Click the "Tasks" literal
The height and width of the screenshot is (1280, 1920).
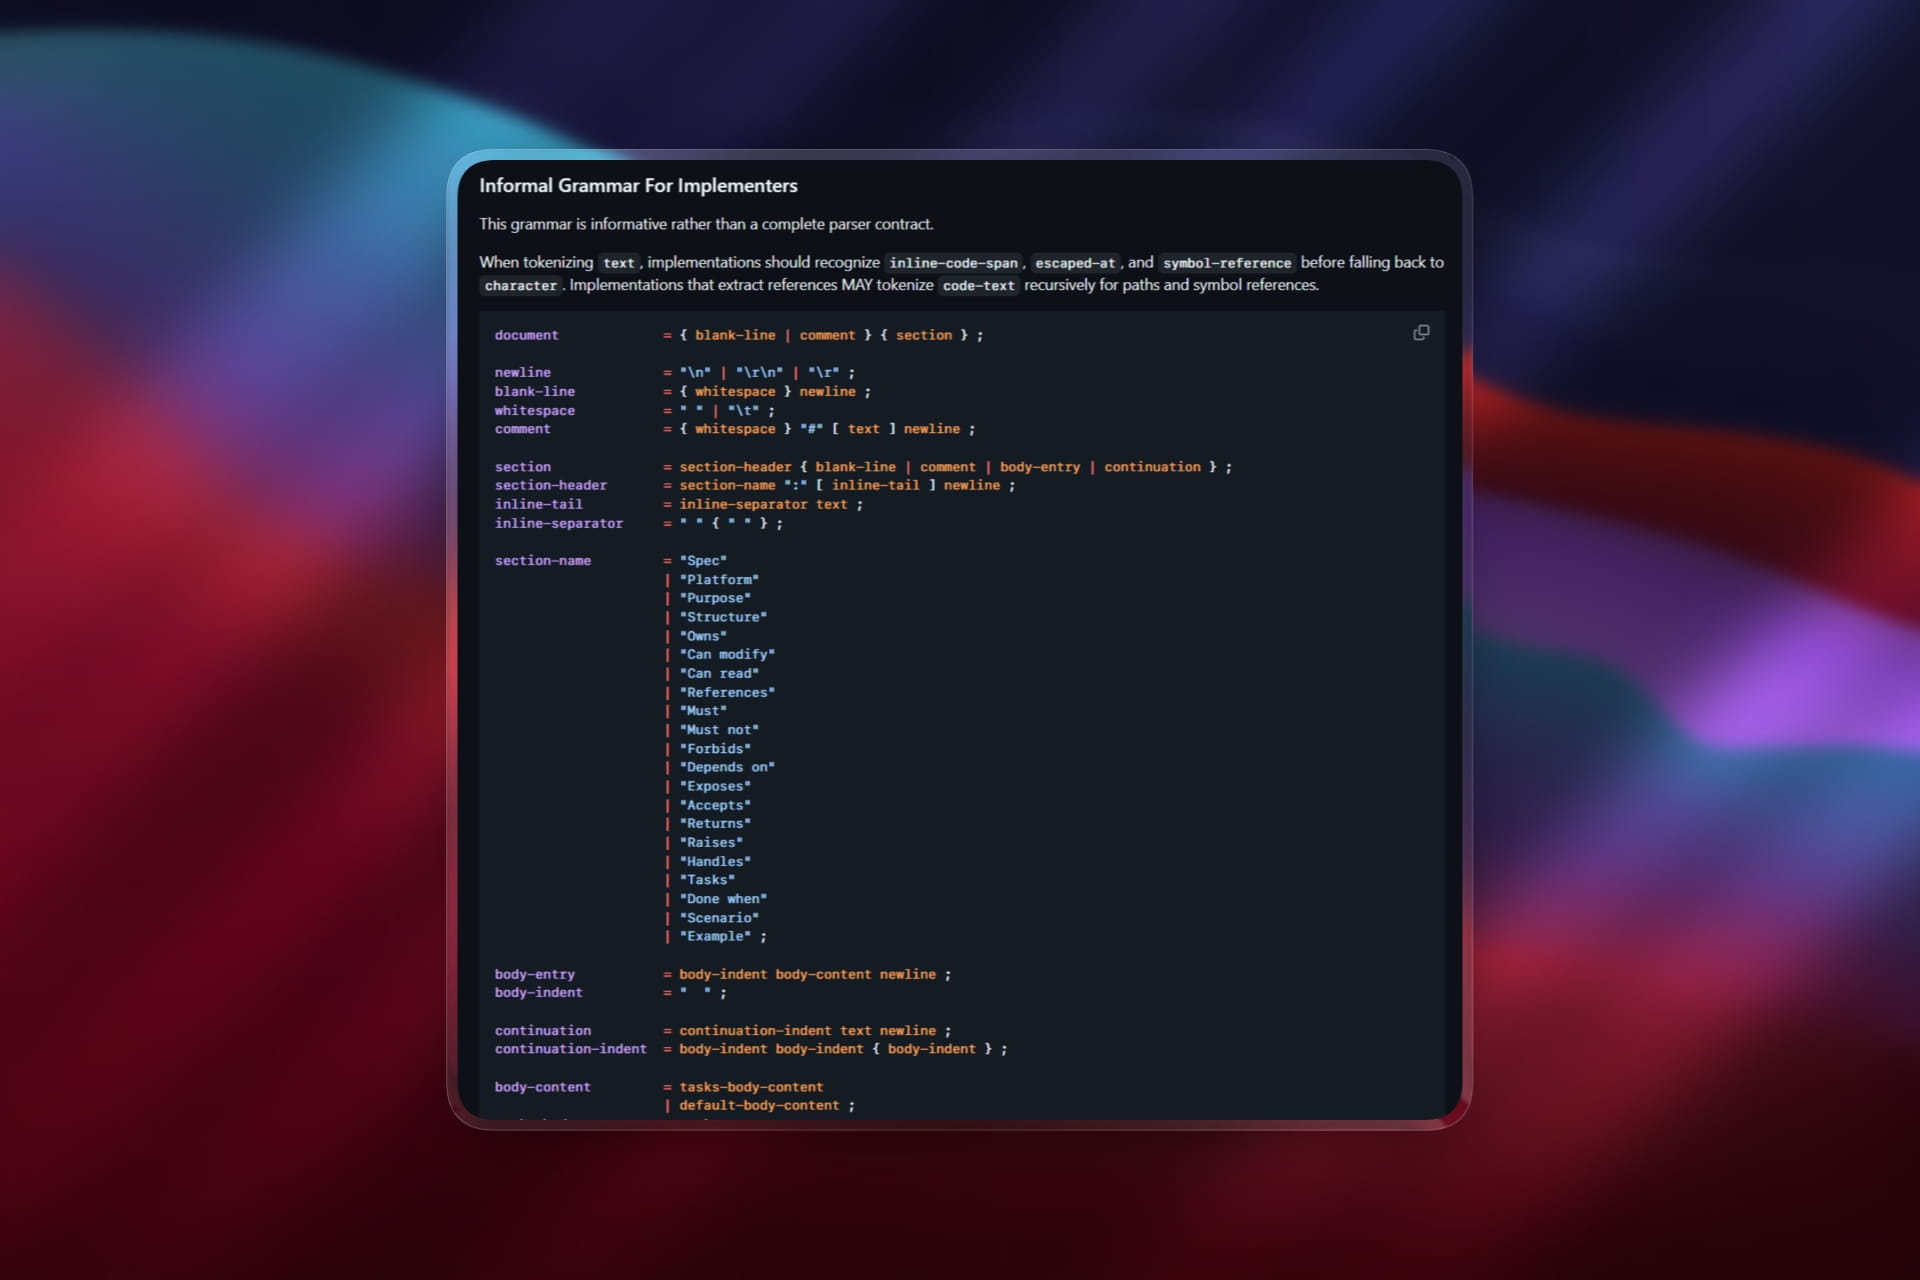tap(707, 880)
